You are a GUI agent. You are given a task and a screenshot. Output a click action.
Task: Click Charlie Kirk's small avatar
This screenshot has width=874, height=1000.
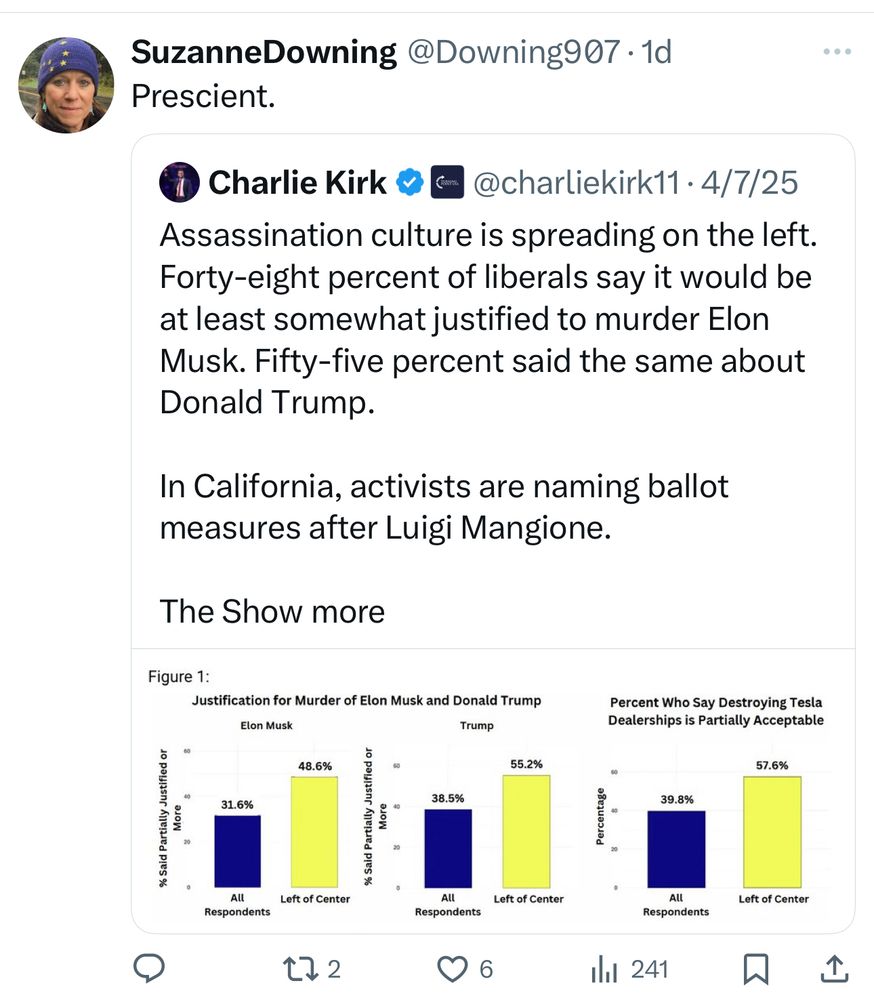179,182
